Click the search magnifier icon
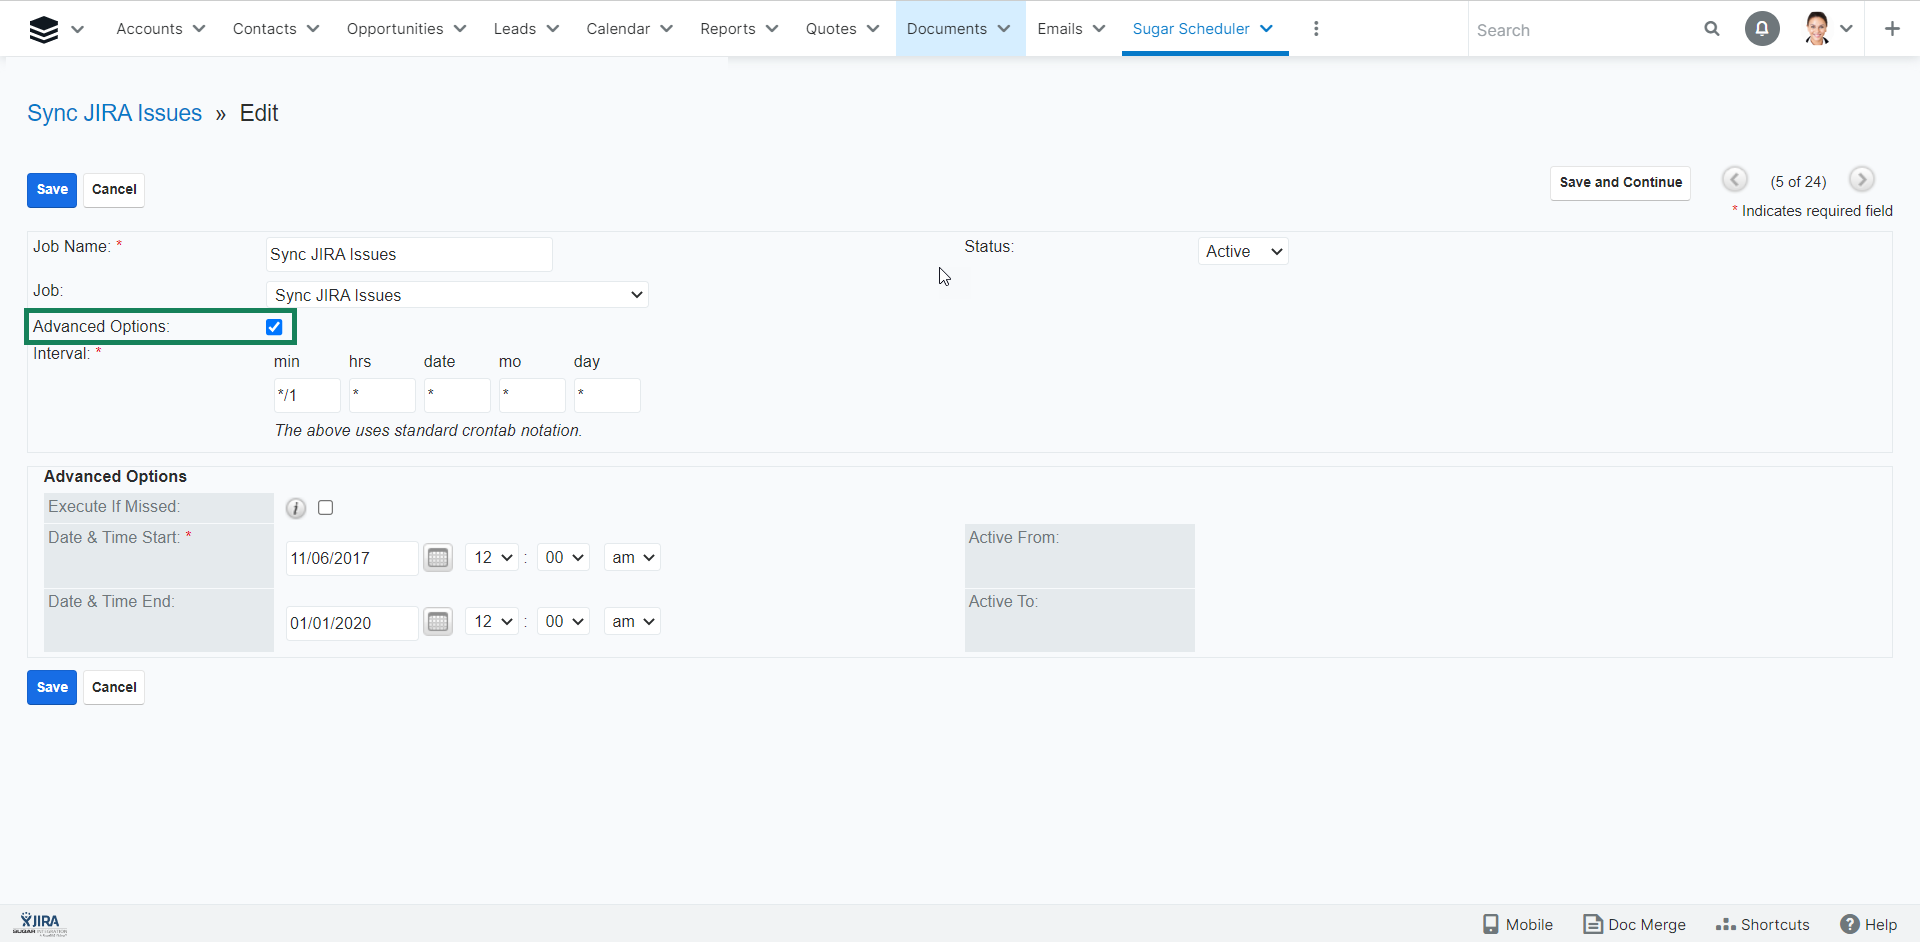The width and height of the screenshot is (1920, 942). coord(1712,29)
